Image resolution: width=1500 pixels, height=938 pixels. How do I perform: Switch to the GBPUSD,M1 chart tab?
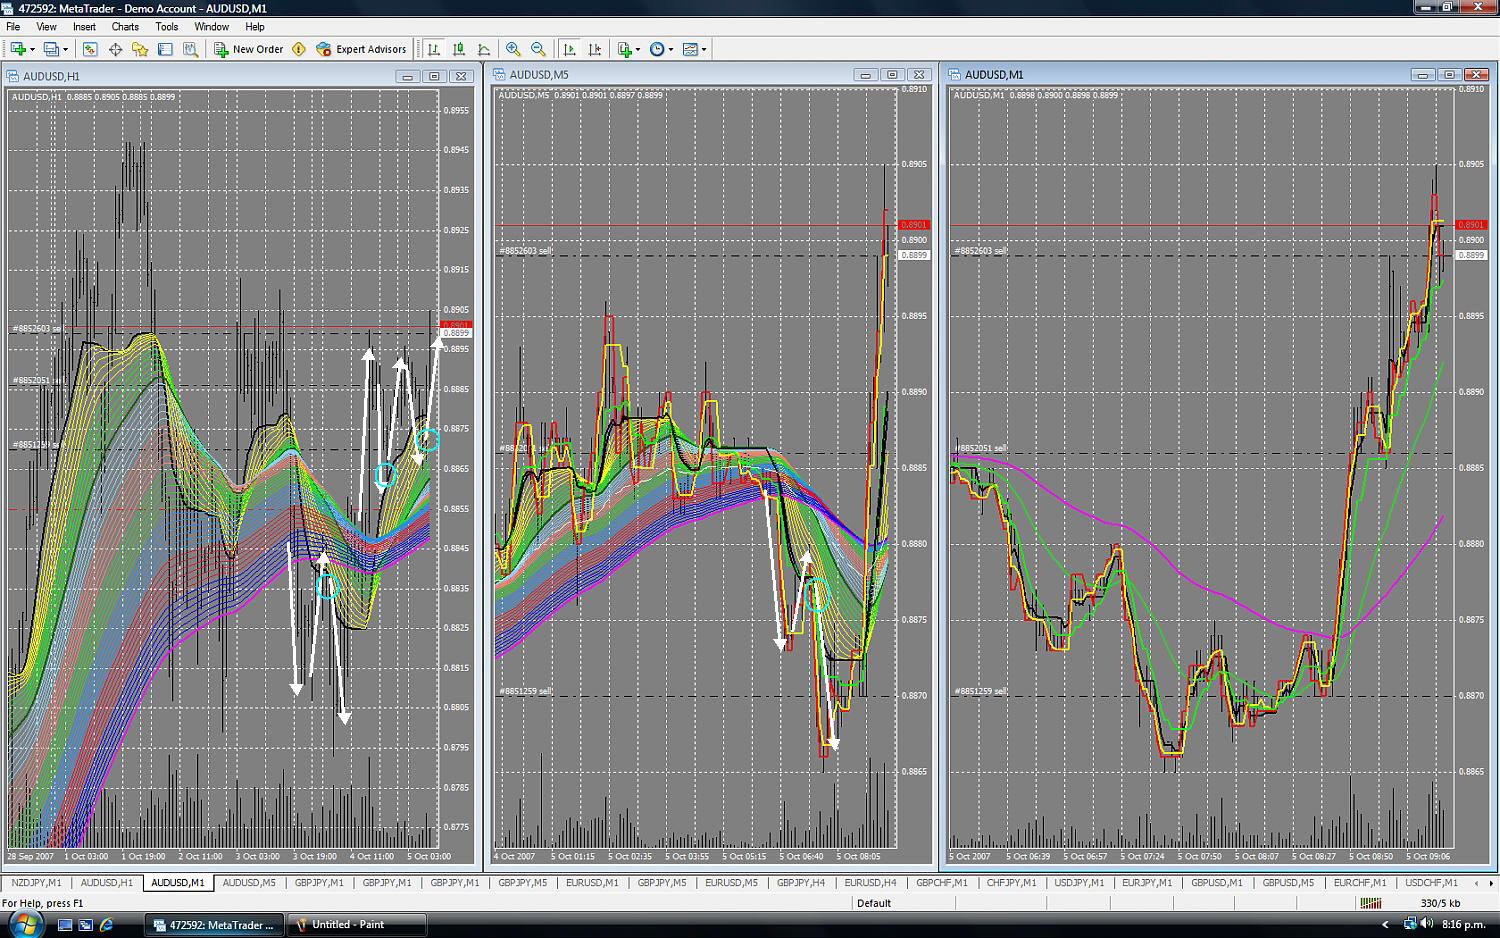pyautogui.click(x=1216, y=883)
